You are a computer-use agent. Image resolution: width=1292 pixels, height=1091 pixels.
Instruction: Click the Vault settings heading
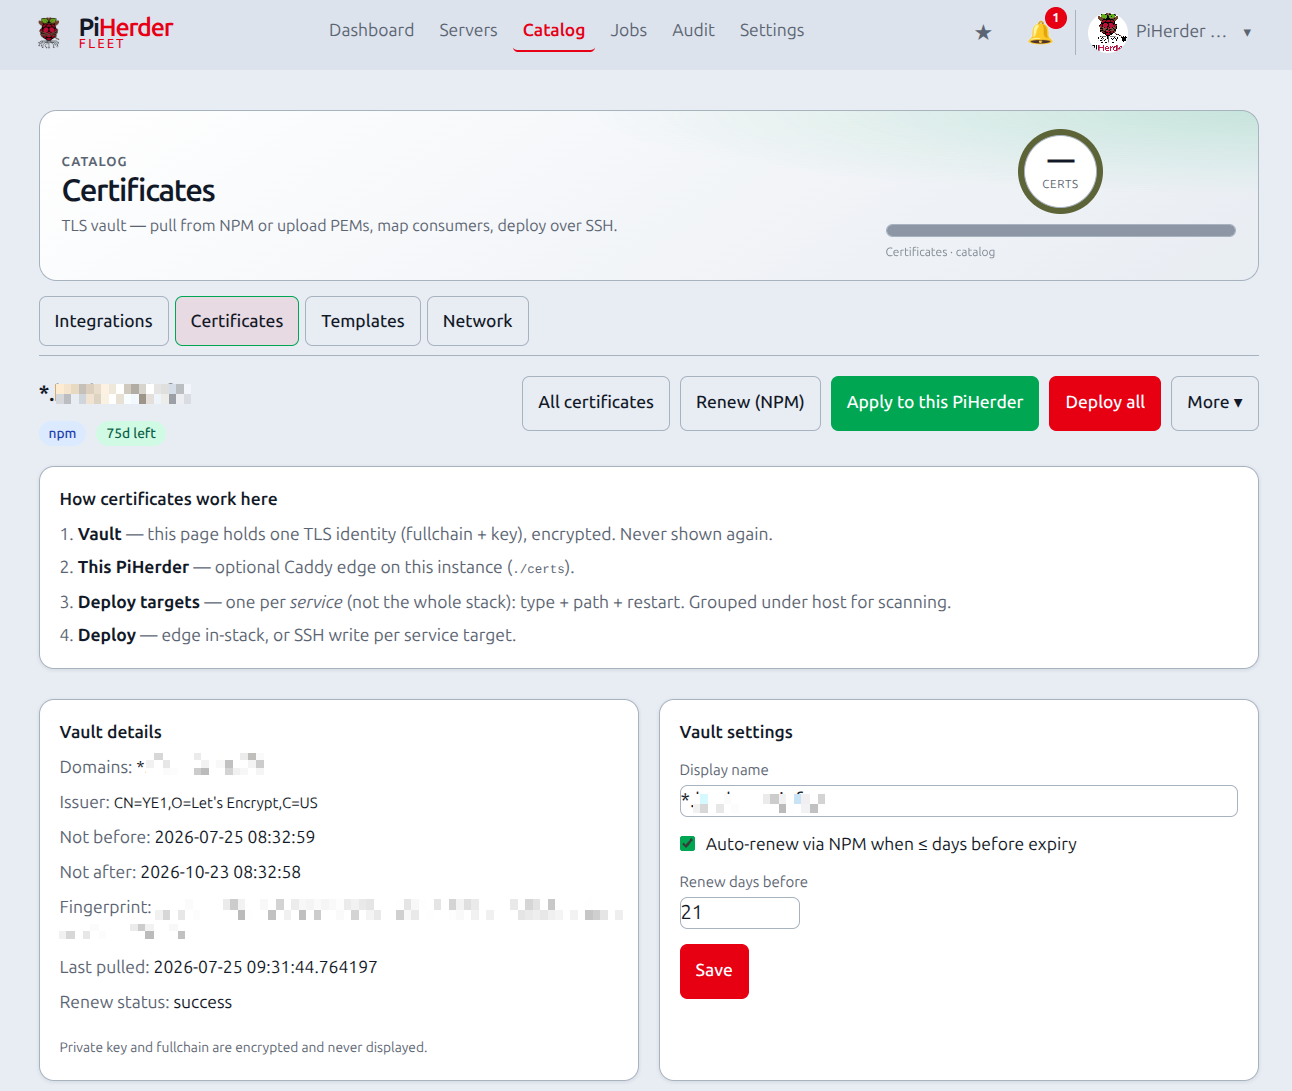(x=736, y=732)
